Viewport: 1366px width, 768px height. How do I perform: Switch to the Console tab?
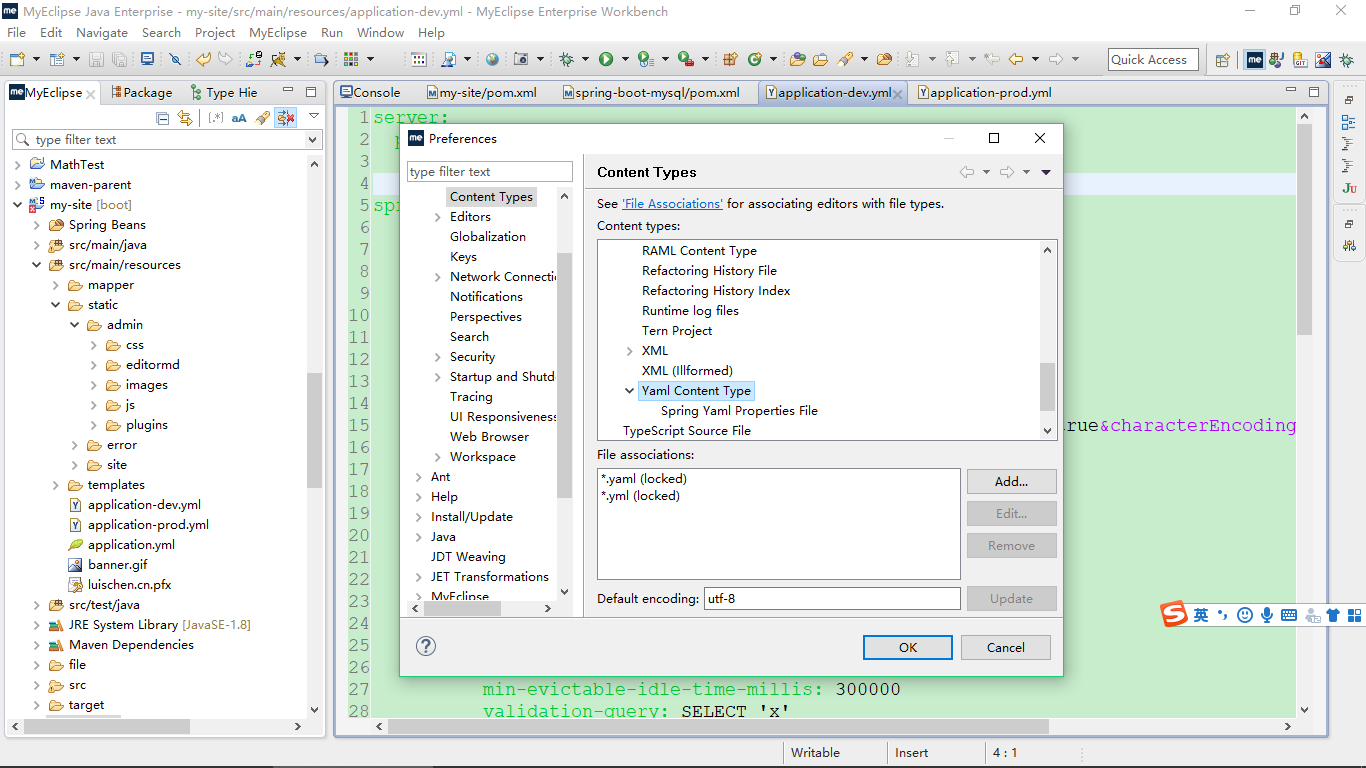[x=371, y=92]
